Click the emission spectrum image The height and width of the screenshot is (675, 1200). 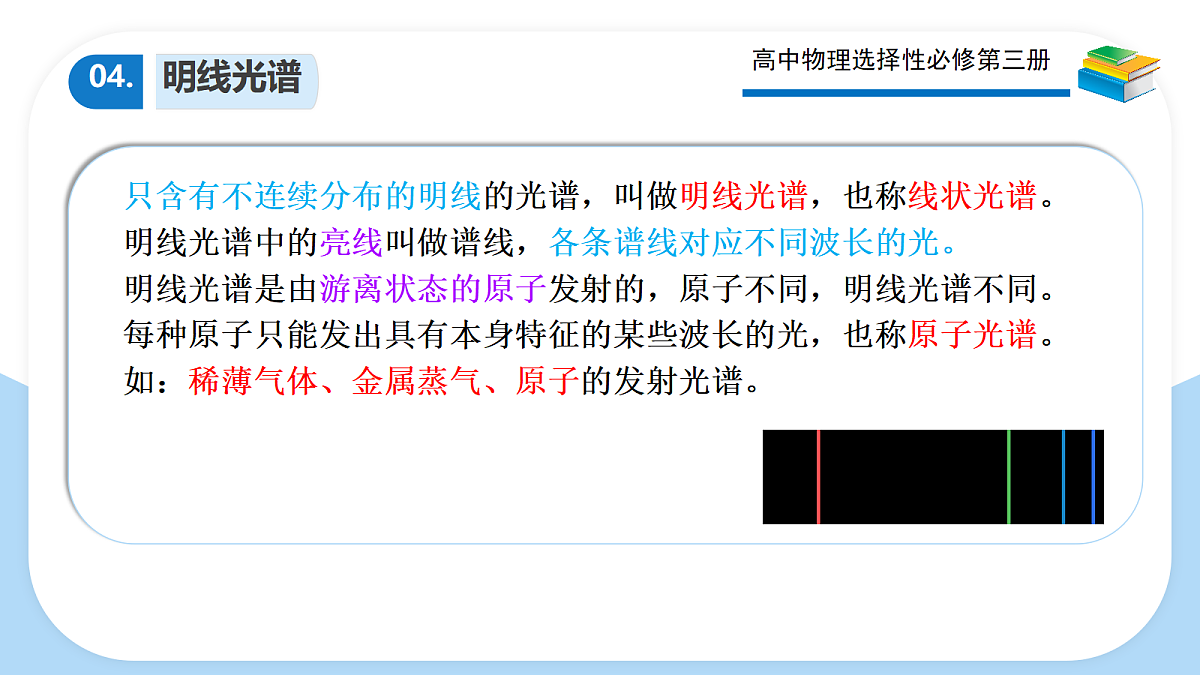pyautogui.click(x=933, y=477)
